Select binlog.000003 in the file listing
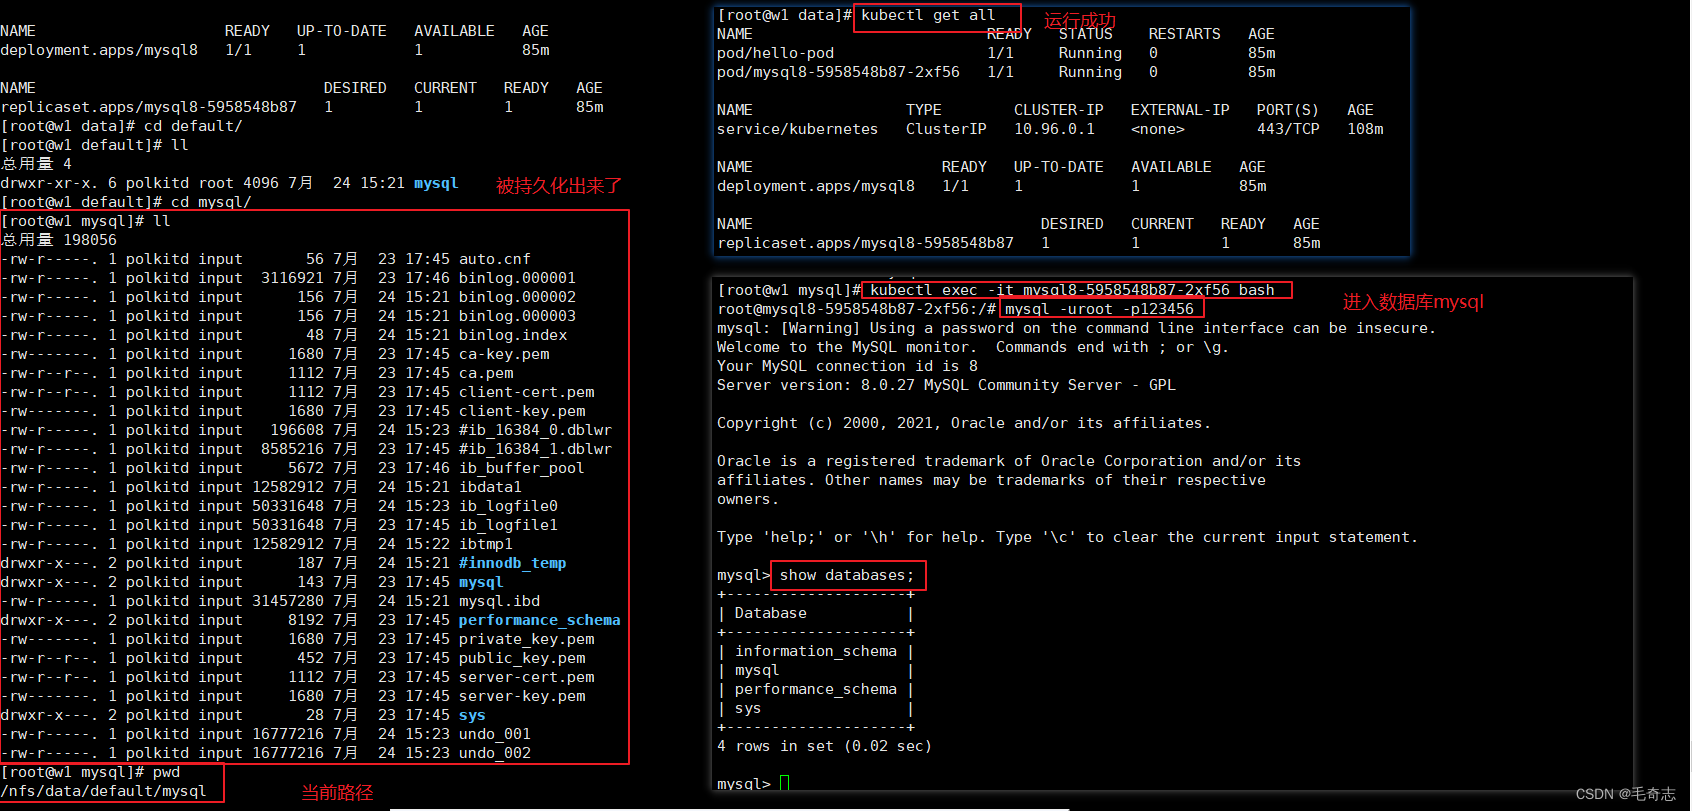The image size is (1692, 811). 517,316
